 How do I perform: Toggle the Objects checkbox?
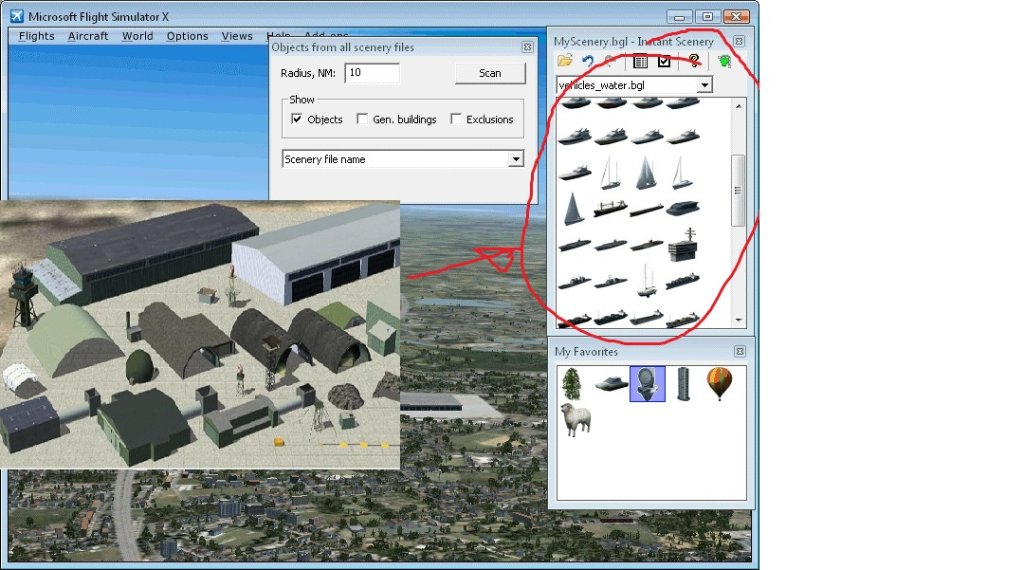click(296, 119)
